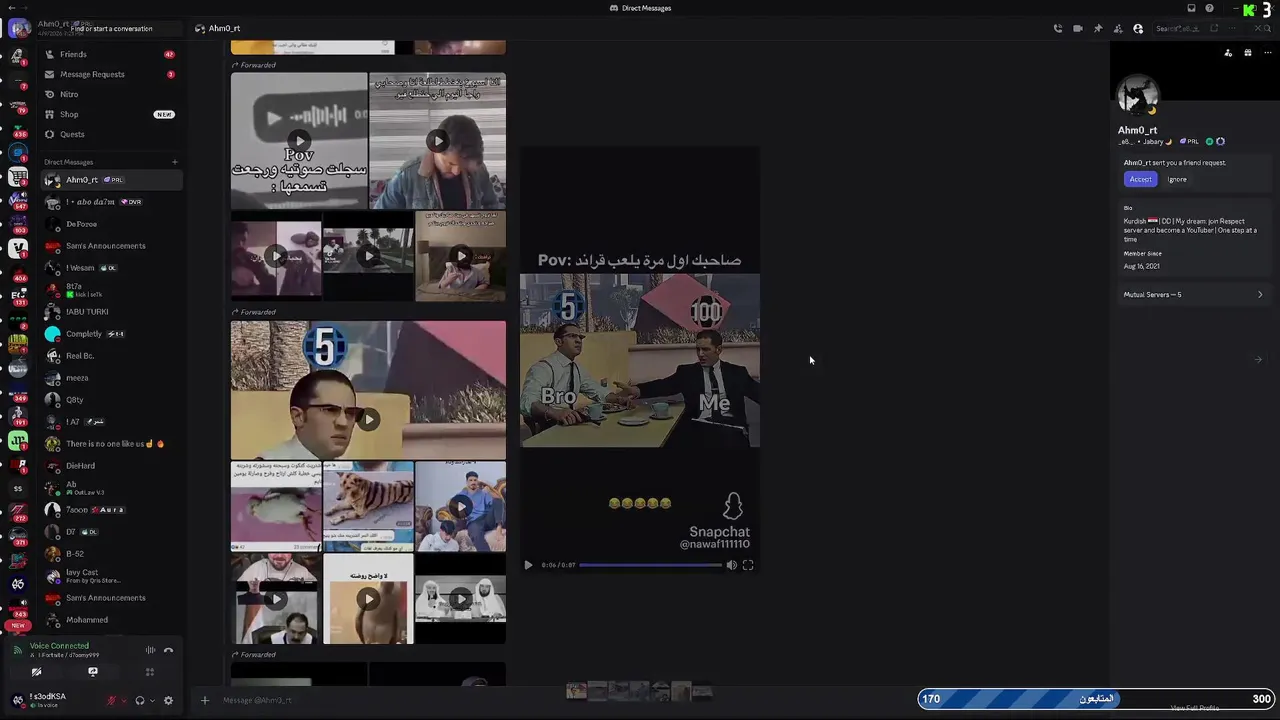Enter fullscreen on the video player
This screenshot has height=720, width=1280.
pyautogui.click(x=748, y=565)
